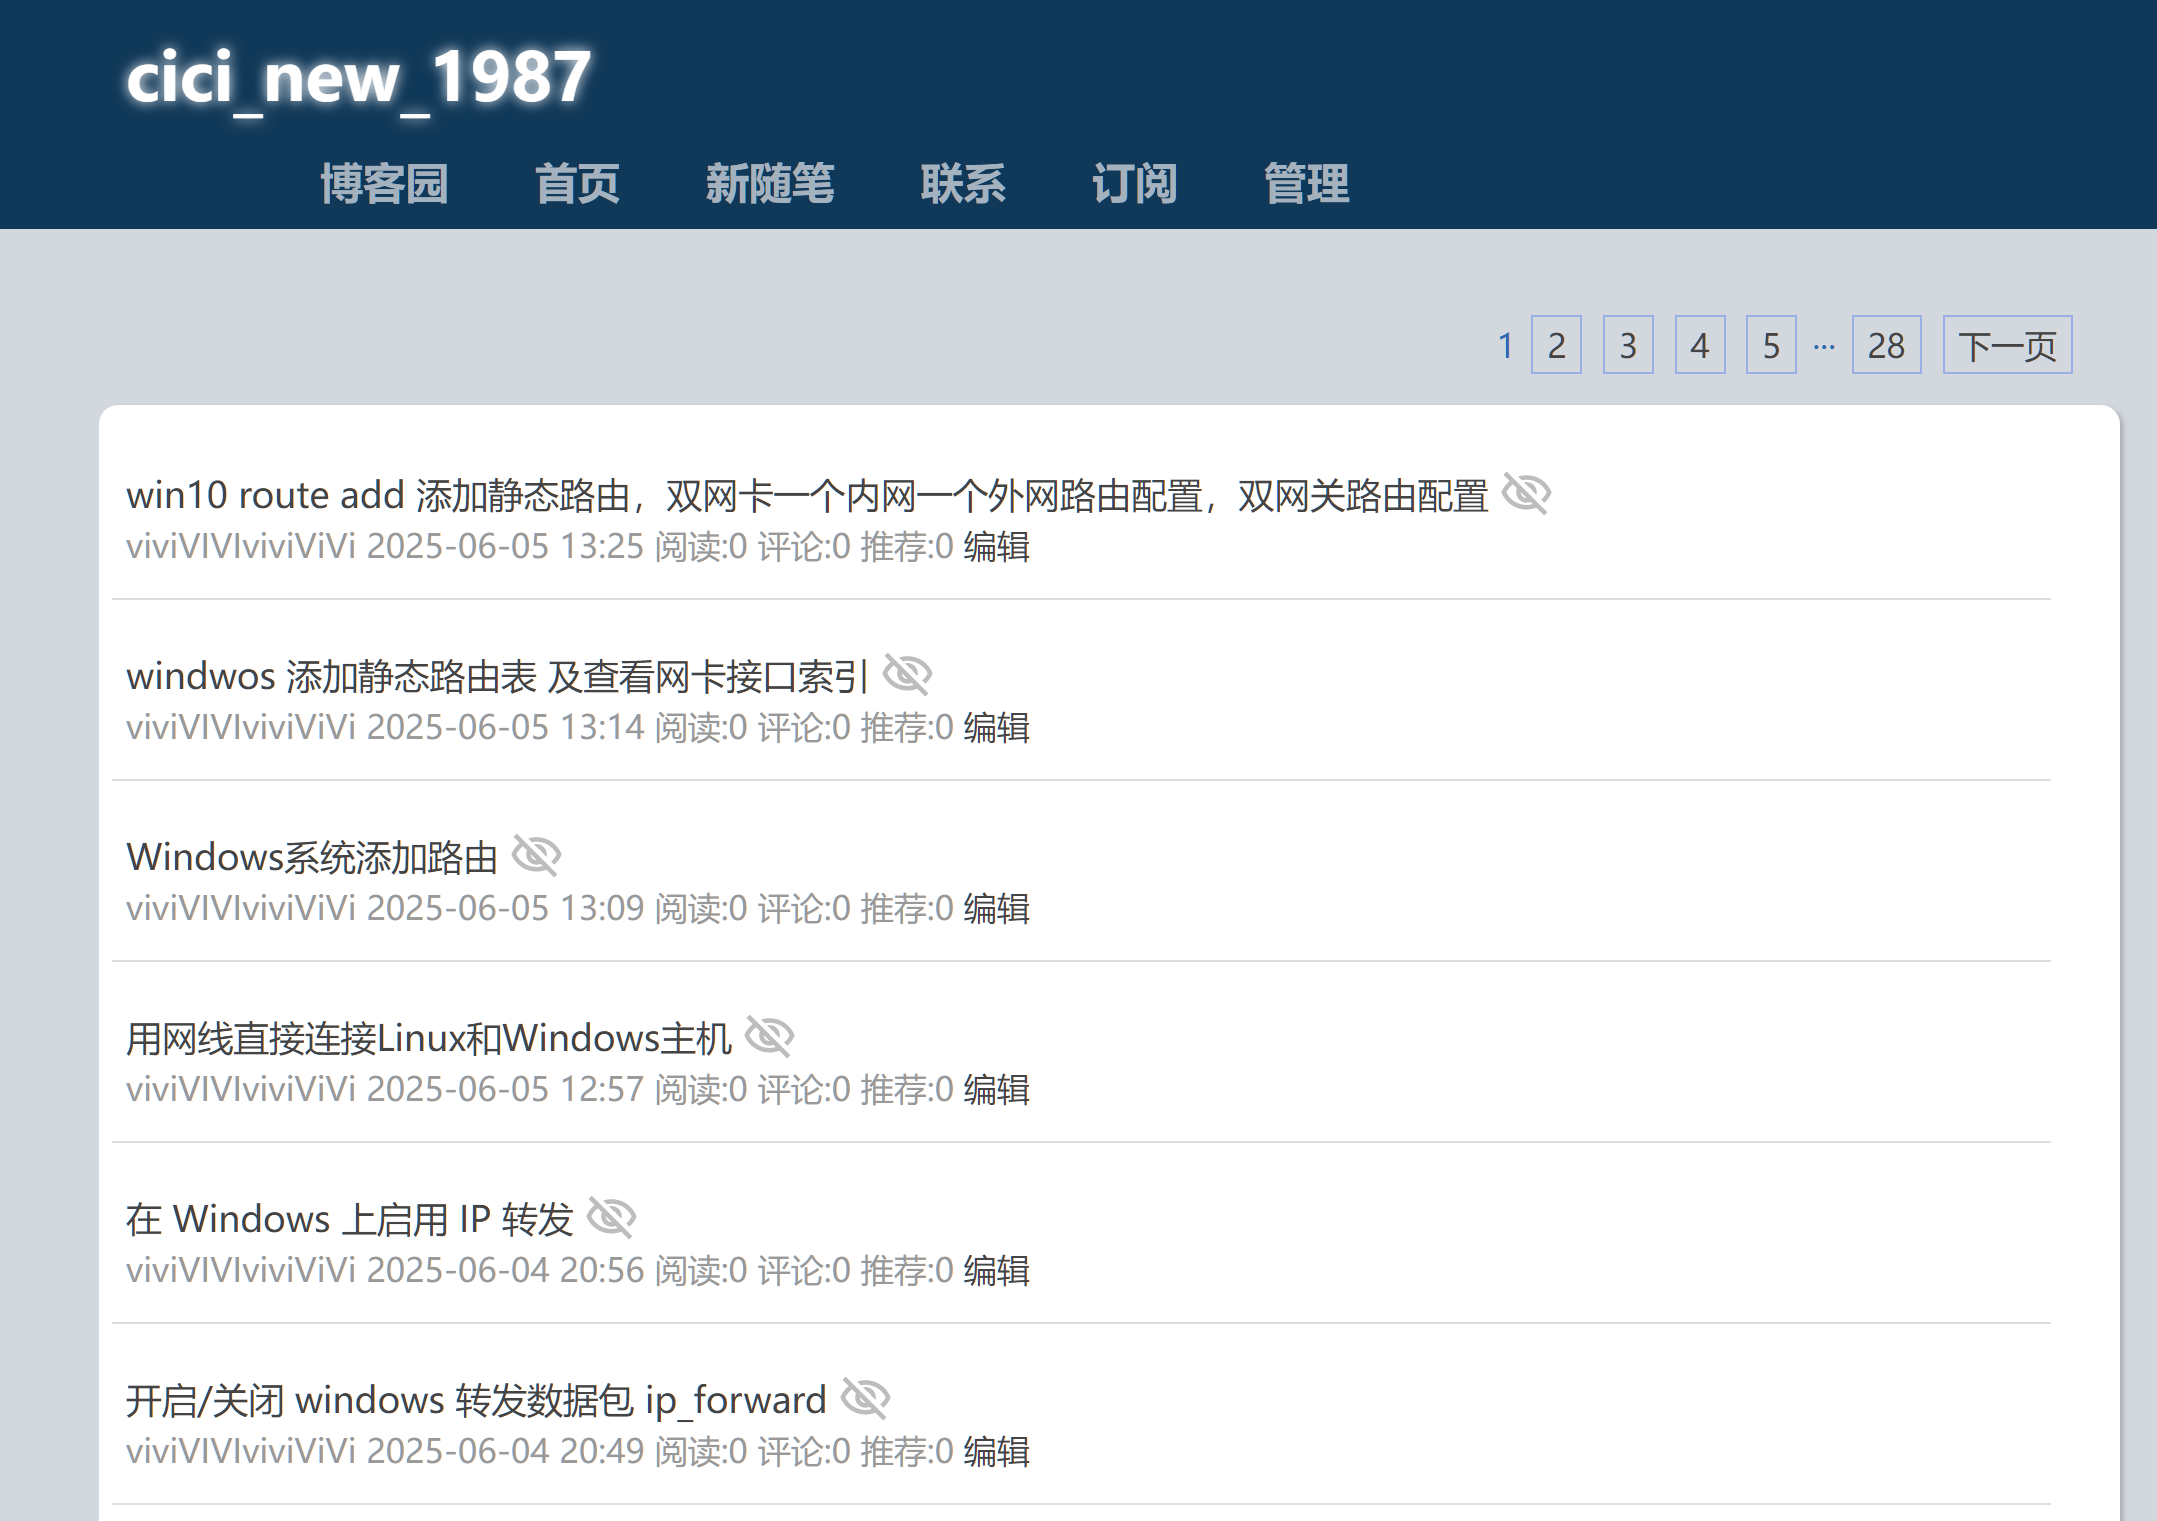Edit the Windows系统添加路由 post
Screen dimensions: 2157x1521
point(996,909)
